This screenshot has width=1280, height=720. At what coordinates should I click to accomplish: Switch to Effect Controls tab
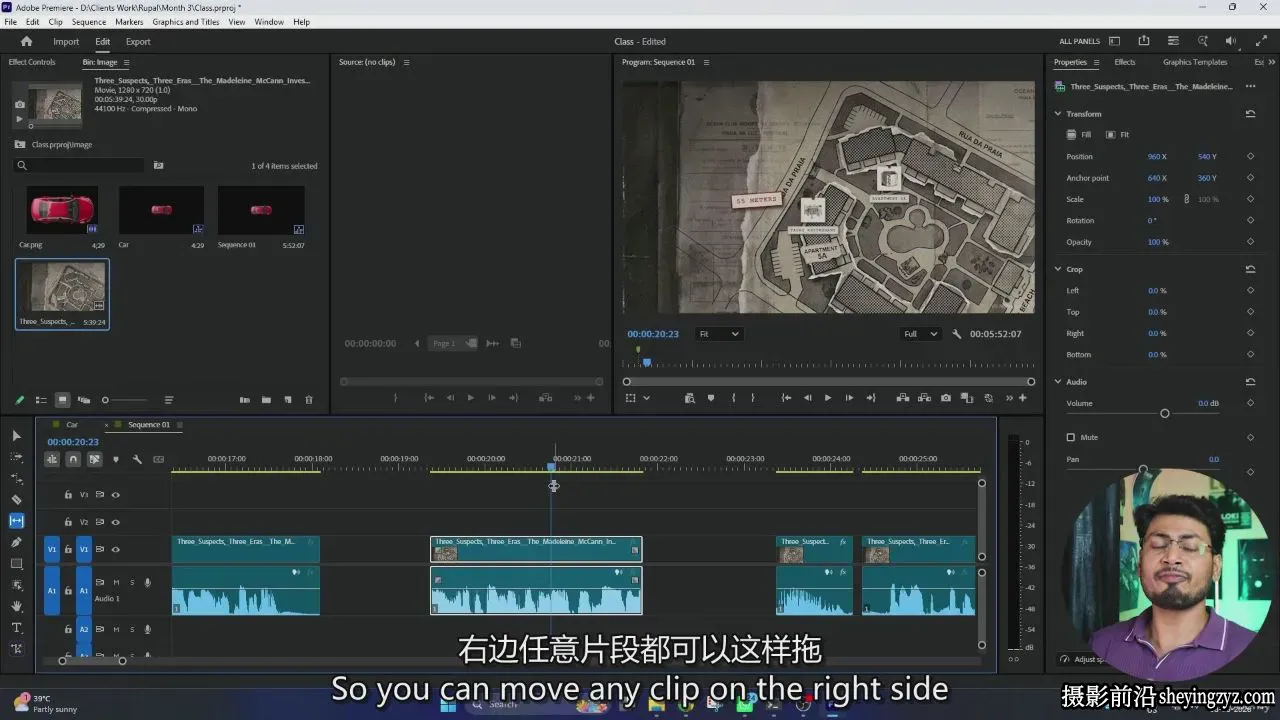tap(32, 62)
